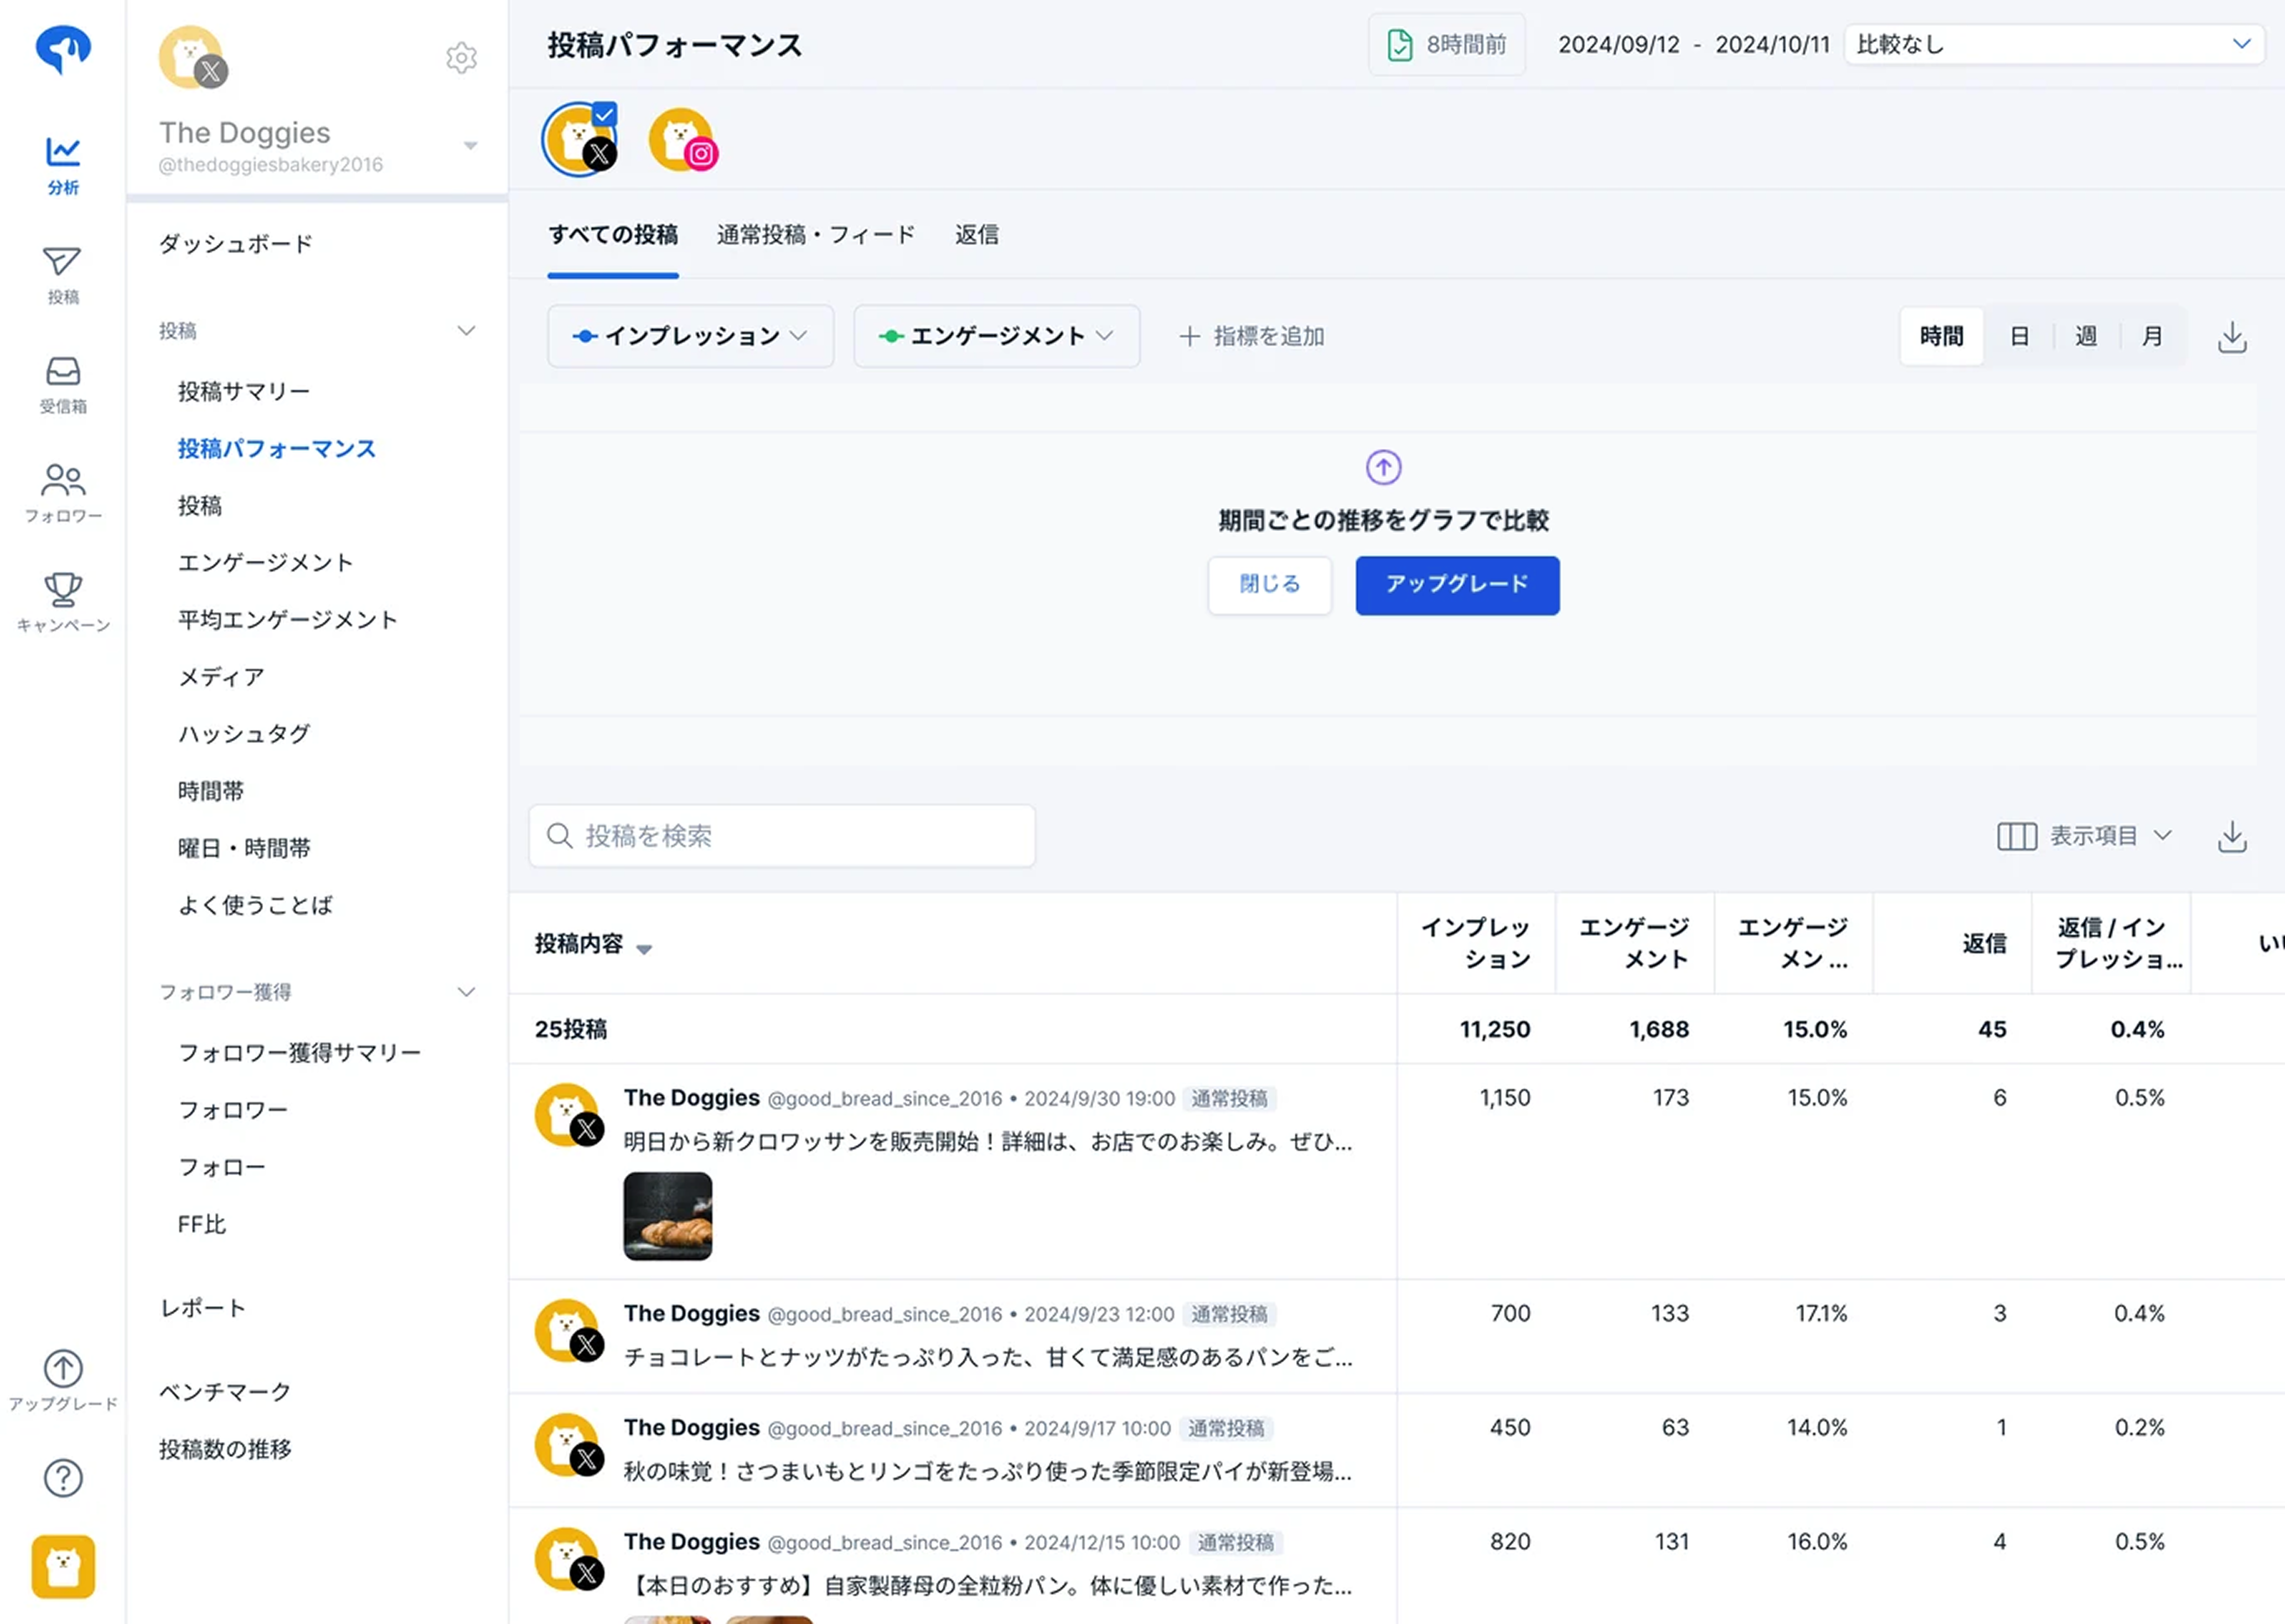Collapse the フォロワー獲得 section chevron
Image resolution: width=2285 pixels, height=1624 pixels.
(466, 992)
